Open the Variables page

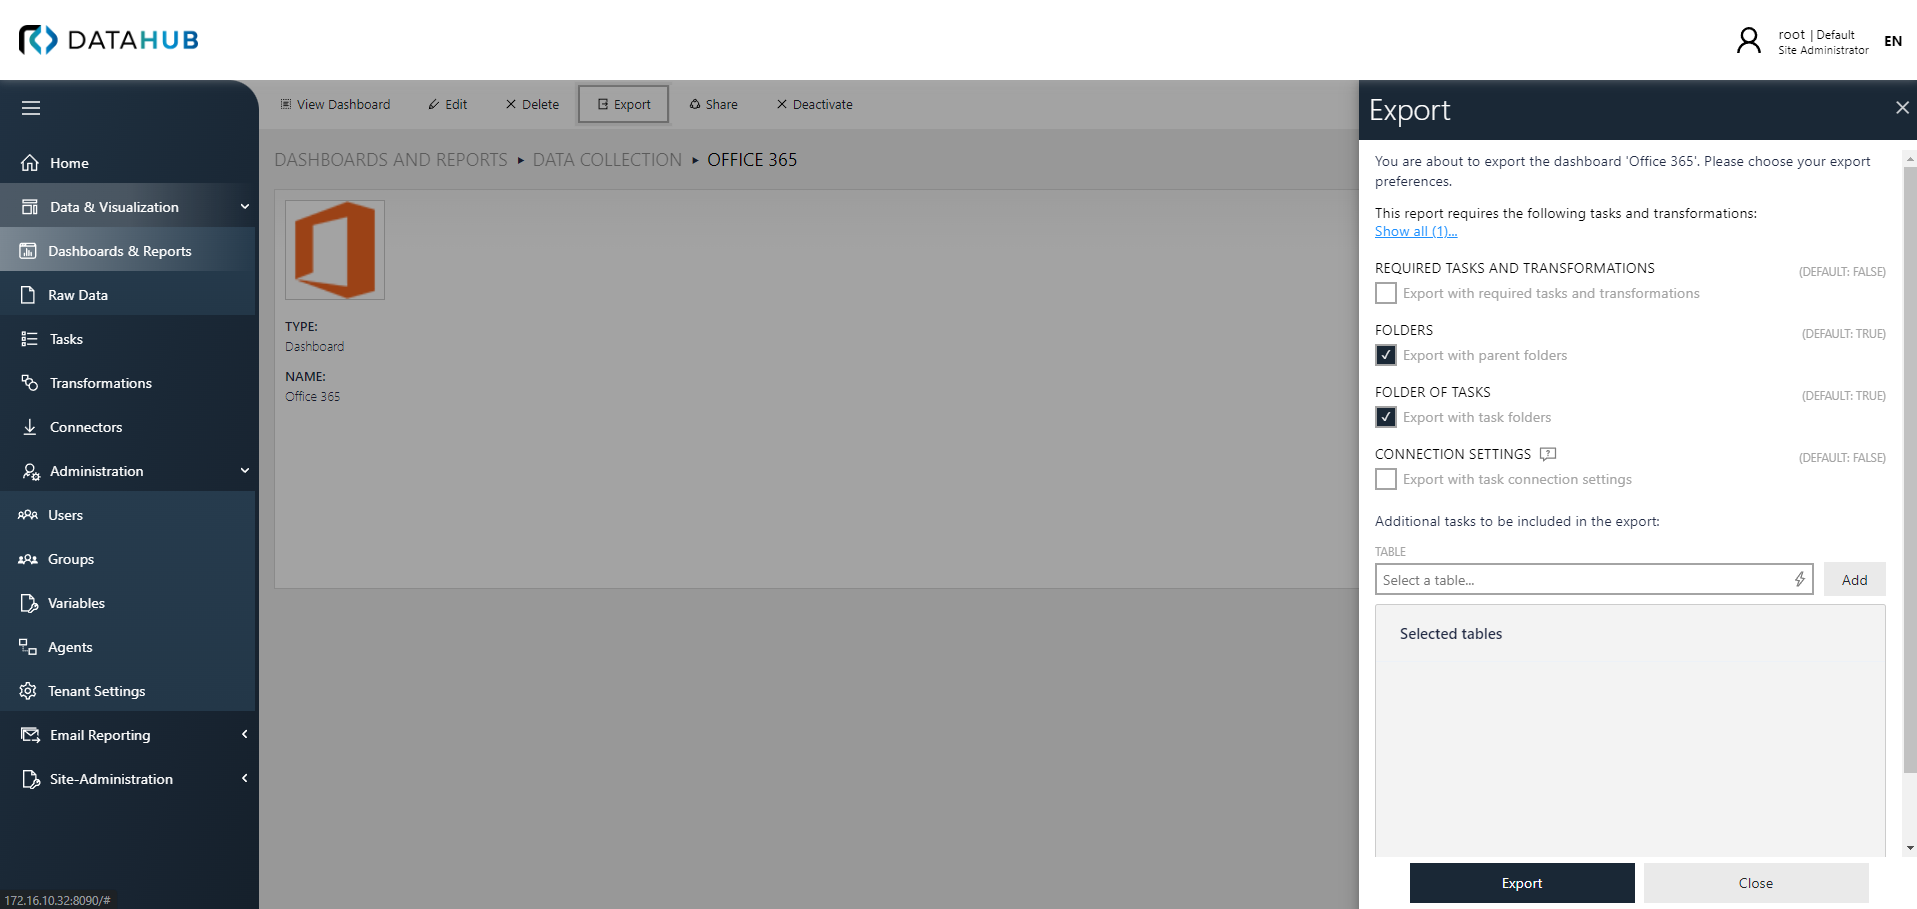[x=77, y=602]
